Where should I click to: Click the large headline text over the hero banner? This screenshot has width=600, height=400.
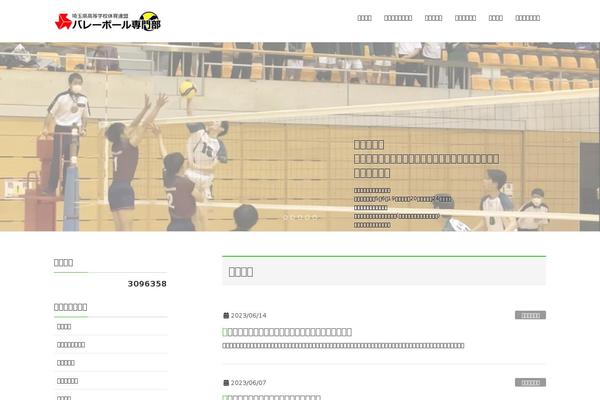click(x=426, y=158)
